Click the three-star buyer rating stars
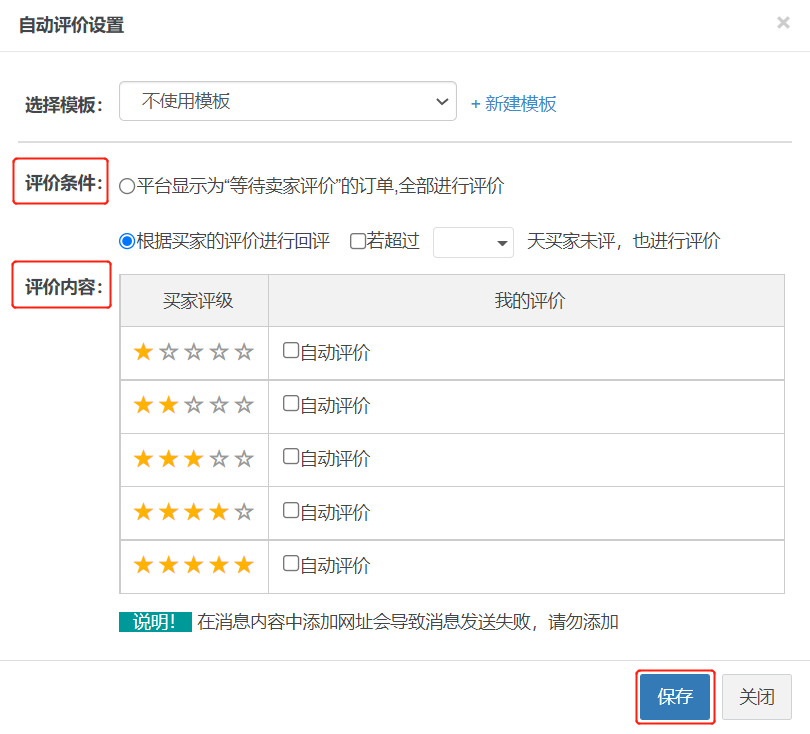Viewport: 810px width, 734px height. click(x=194, y=459)
